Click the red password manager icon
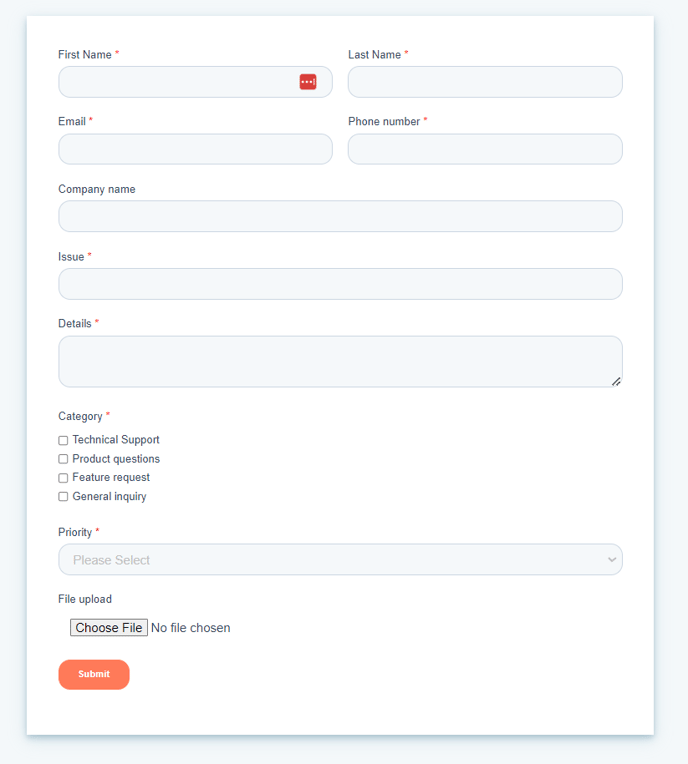This screenshot has width=688, height=764. [308, 82]
